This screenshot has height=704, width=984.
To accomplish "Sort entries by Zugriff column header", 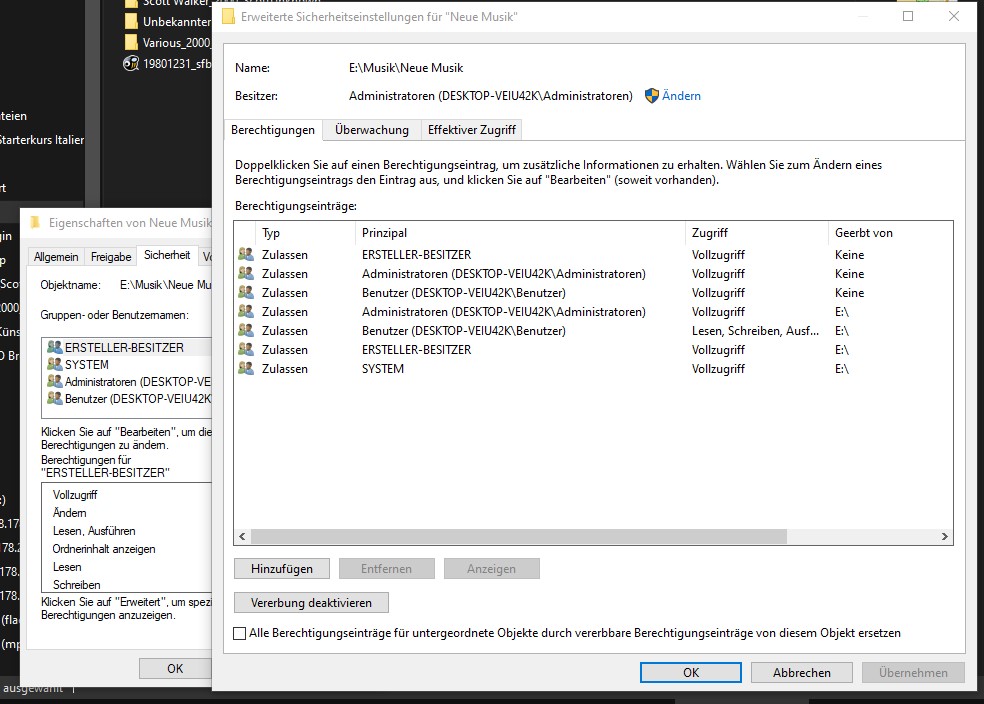I will (x=756, y=233).
